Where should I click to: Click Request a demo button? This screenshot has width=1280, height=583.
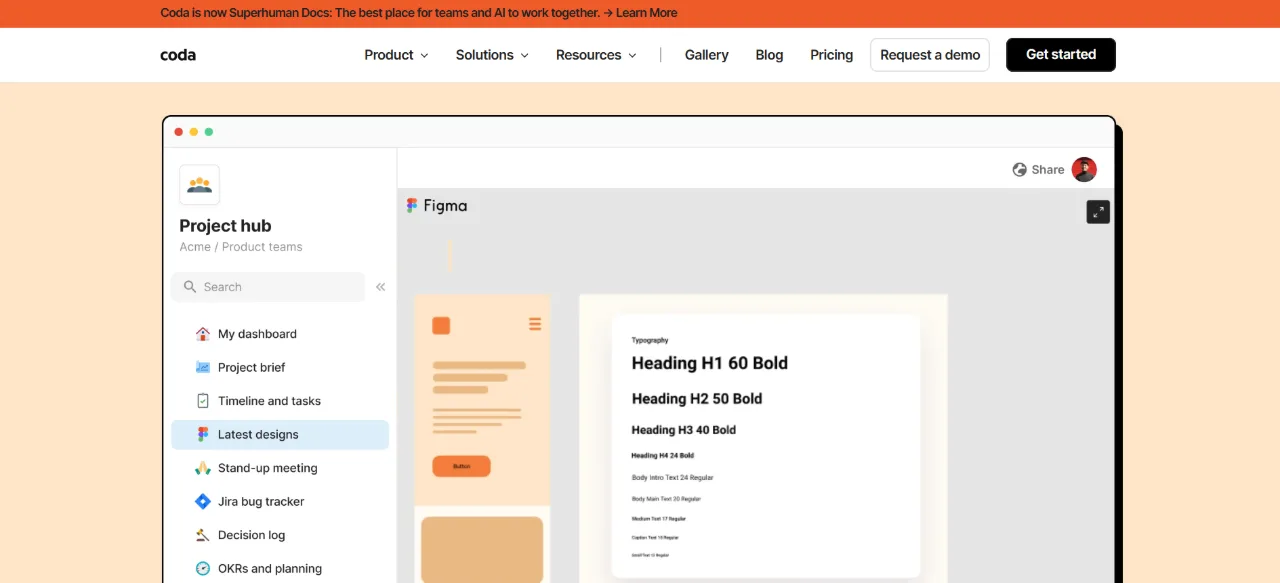pos(930,55)
